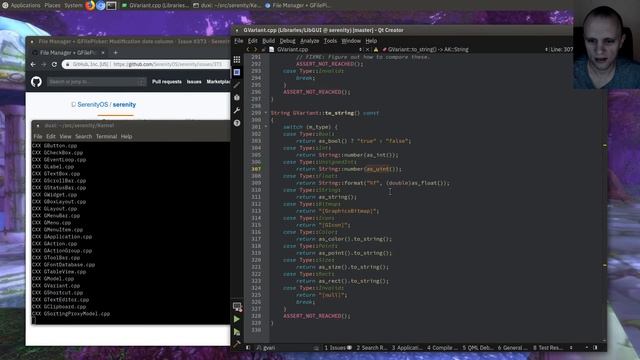
Task: Open Pull requests link on GitHub
Action: 167,82
